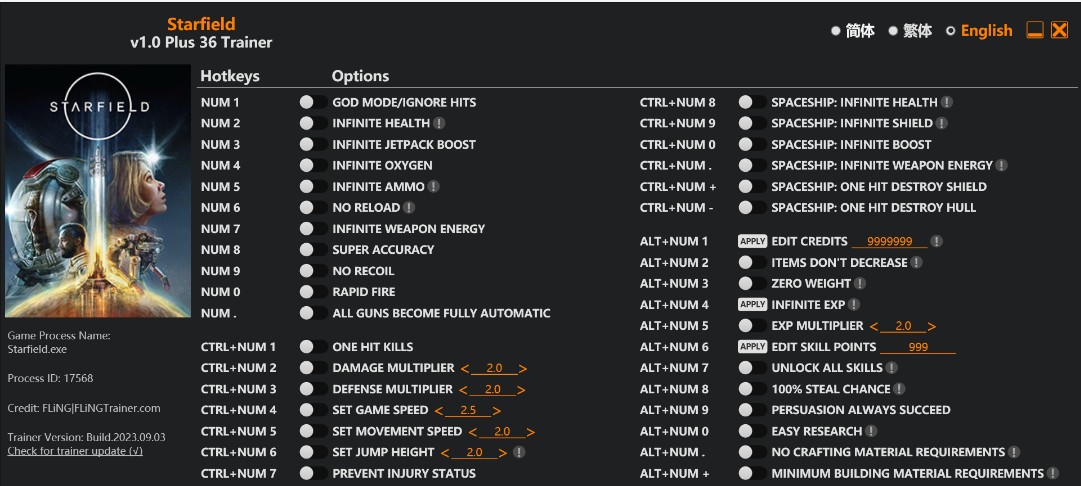Click info icon beside Spaceship: Infinite Weapon Energy

(1002, 165)
